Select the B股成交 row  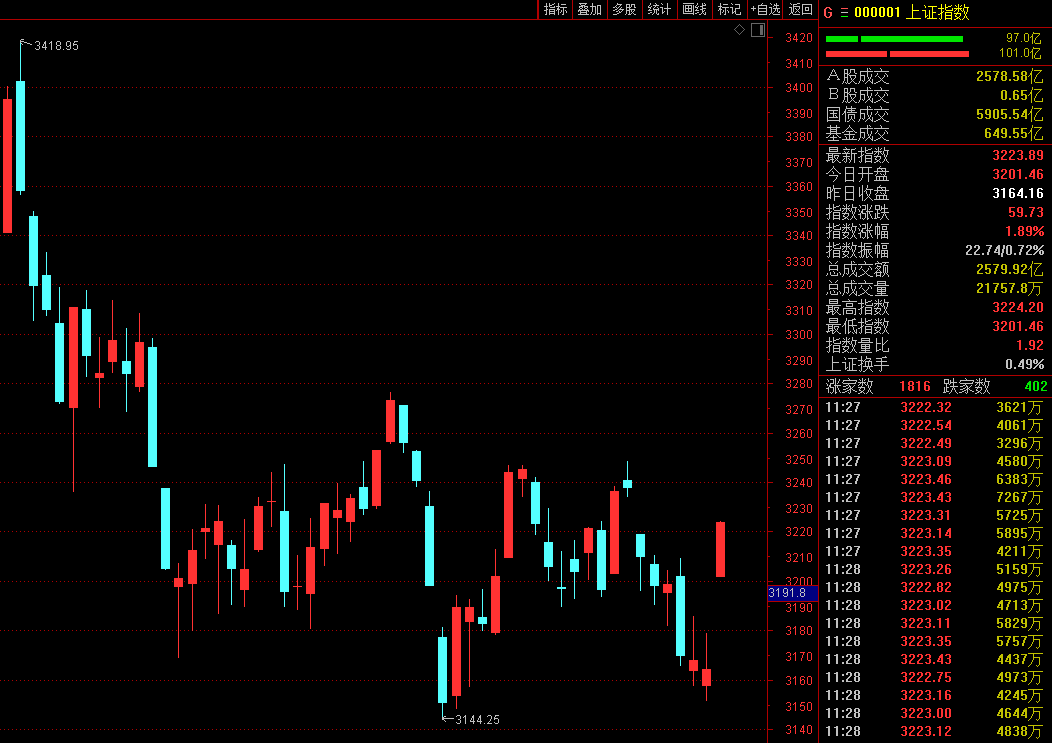[934, 95]
